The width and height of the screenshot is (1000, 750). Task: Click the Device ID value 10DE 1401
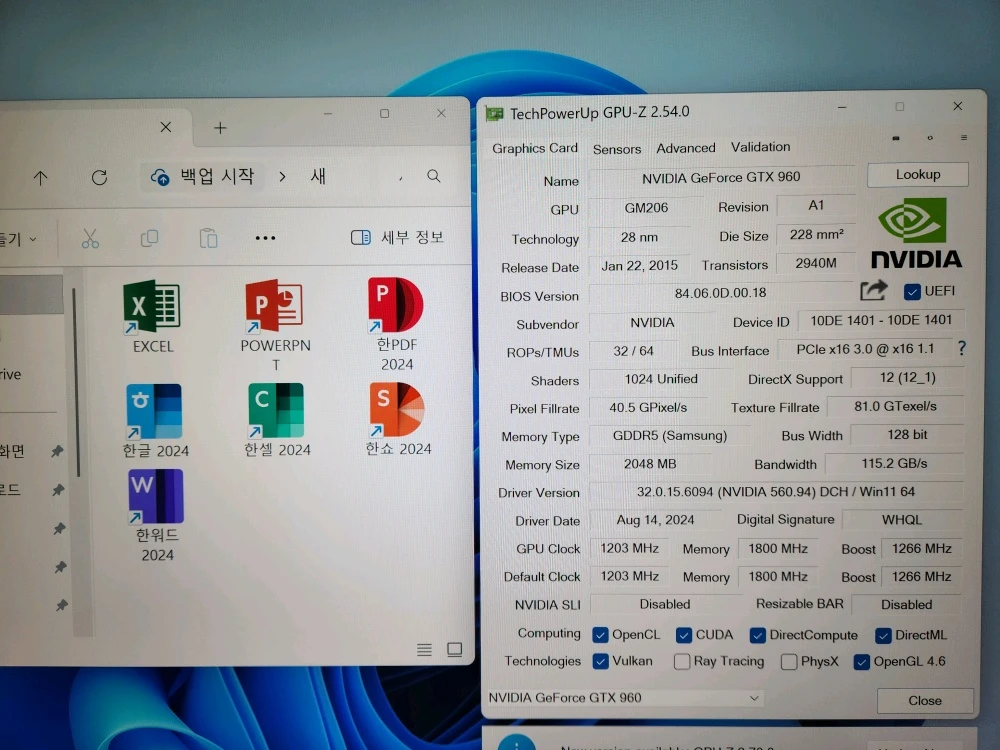pos(881,320)
